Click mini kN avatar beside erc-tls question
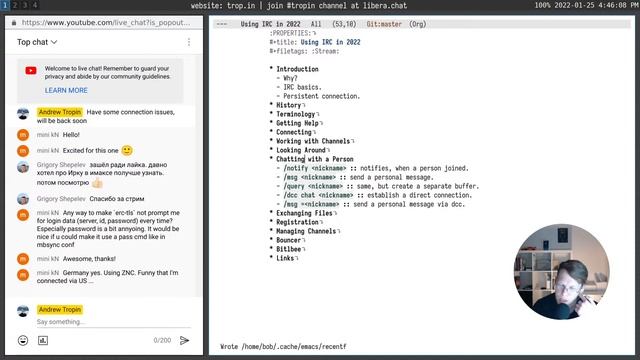The width and height of the screenshot is (640, 360). pyautogui.click(x=23, y=215)
